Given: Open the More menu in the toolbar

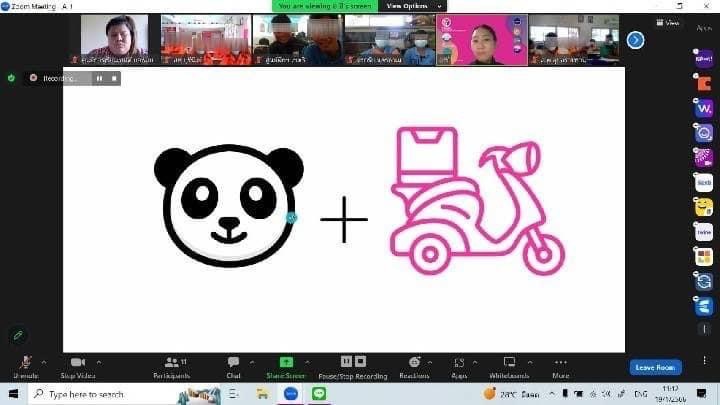Looking at the screenshot, I should click(x=560, y=362).
